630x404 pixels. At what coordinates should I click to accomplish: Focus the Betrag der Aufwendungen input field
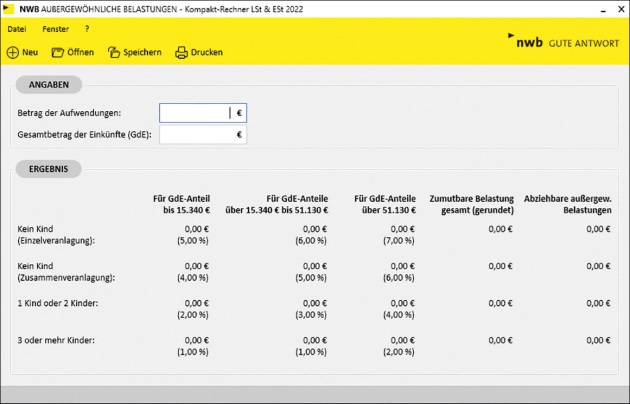(195, 113)
